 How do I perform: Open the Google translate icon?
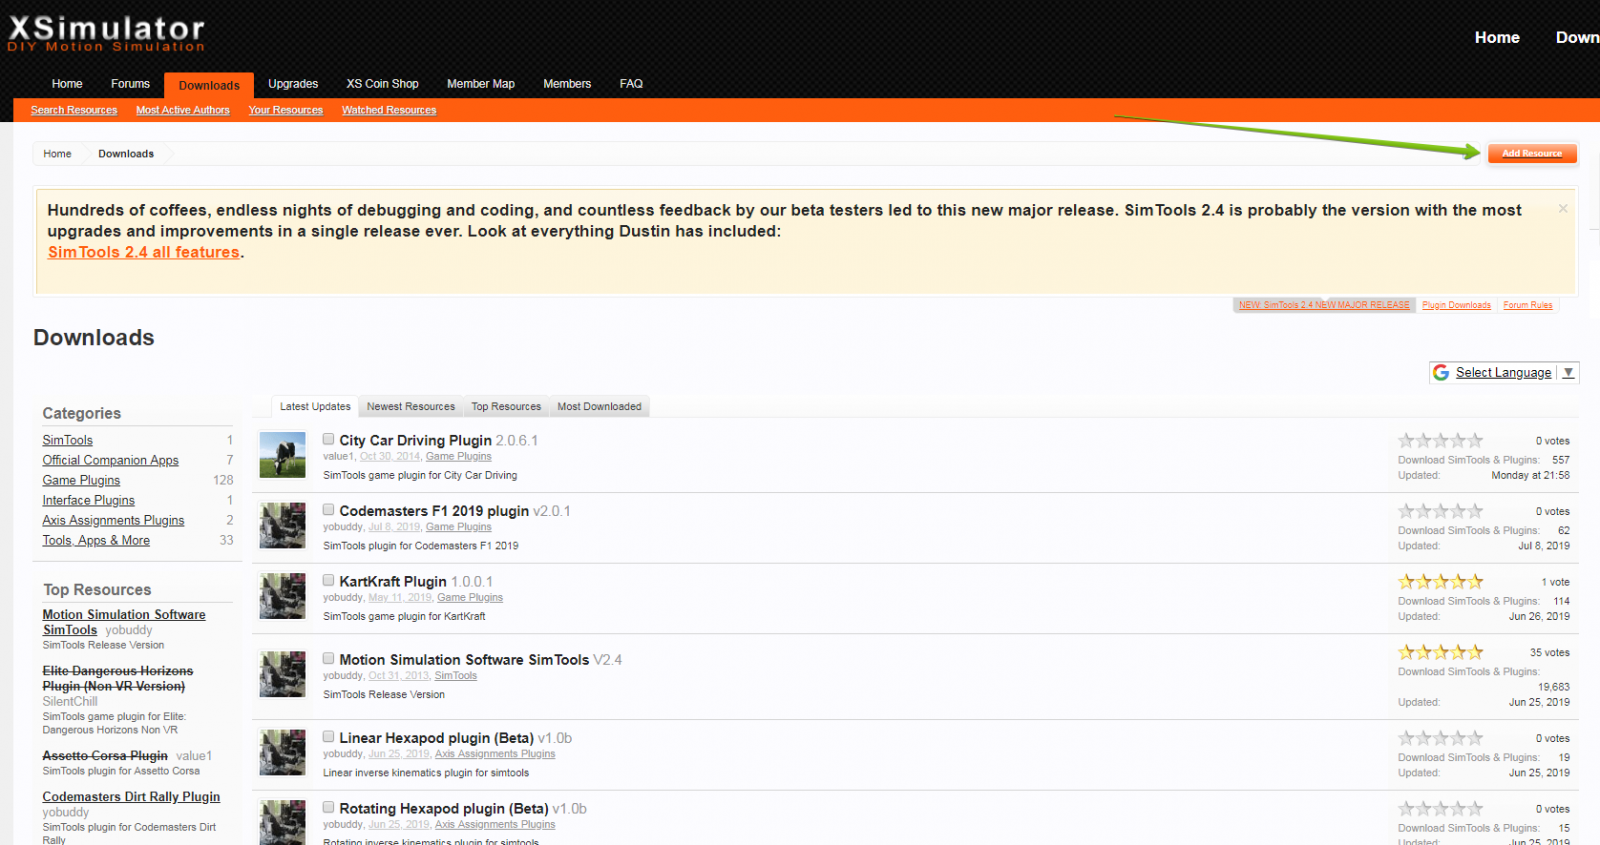(1441, 372)
